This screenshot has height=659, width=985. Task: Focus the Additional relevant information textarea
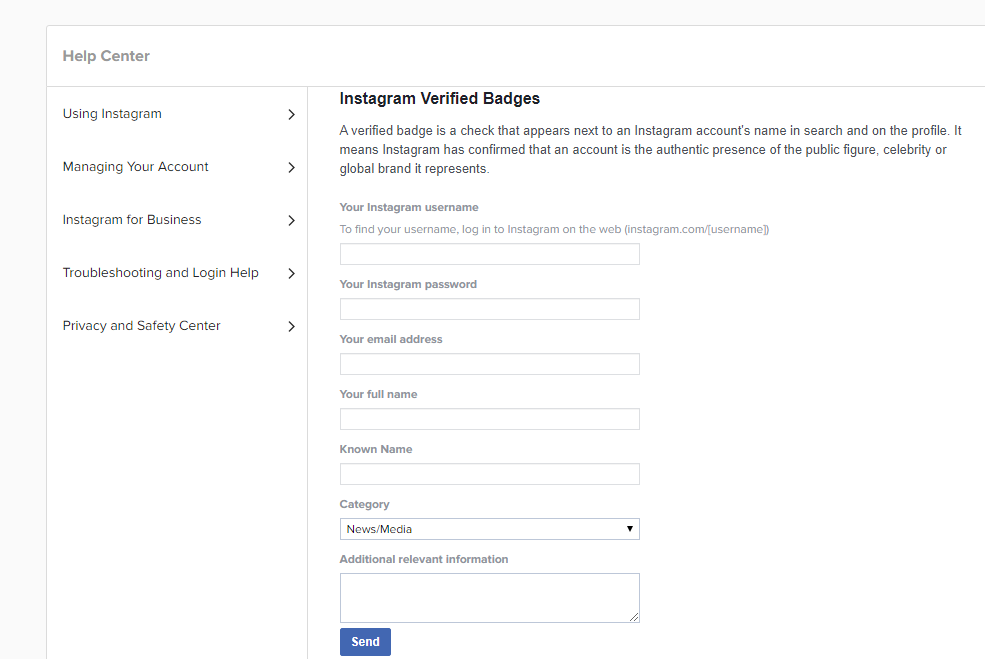click(x=489, y=597)
